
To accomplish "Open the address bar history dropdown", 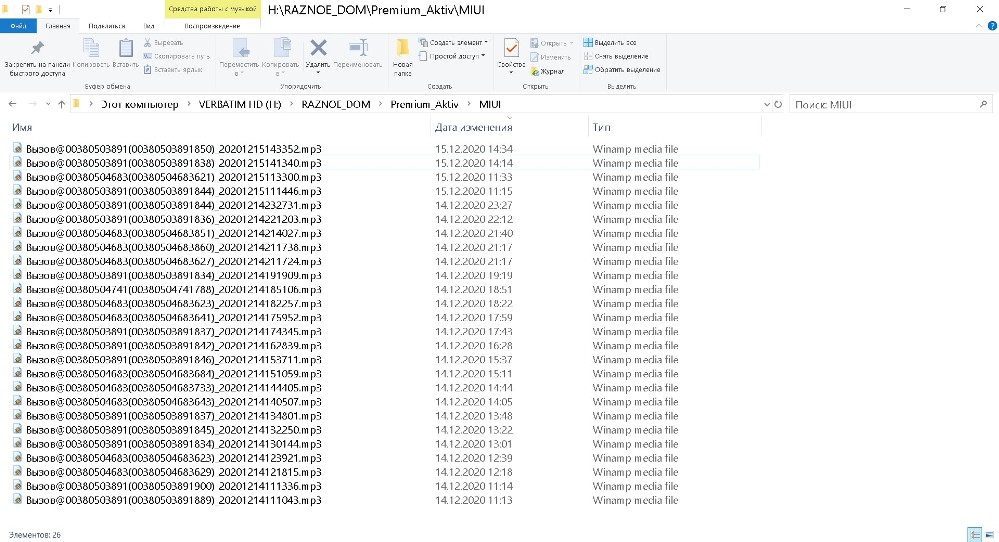I will click(x=766, y=104).
